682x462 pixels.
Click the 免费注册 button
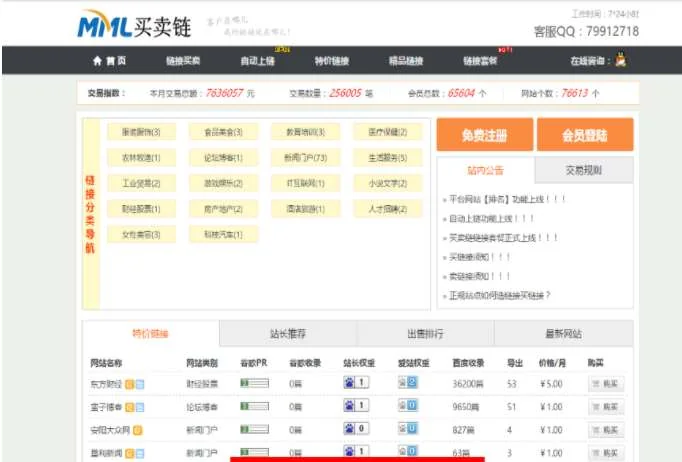coord(483,135)
